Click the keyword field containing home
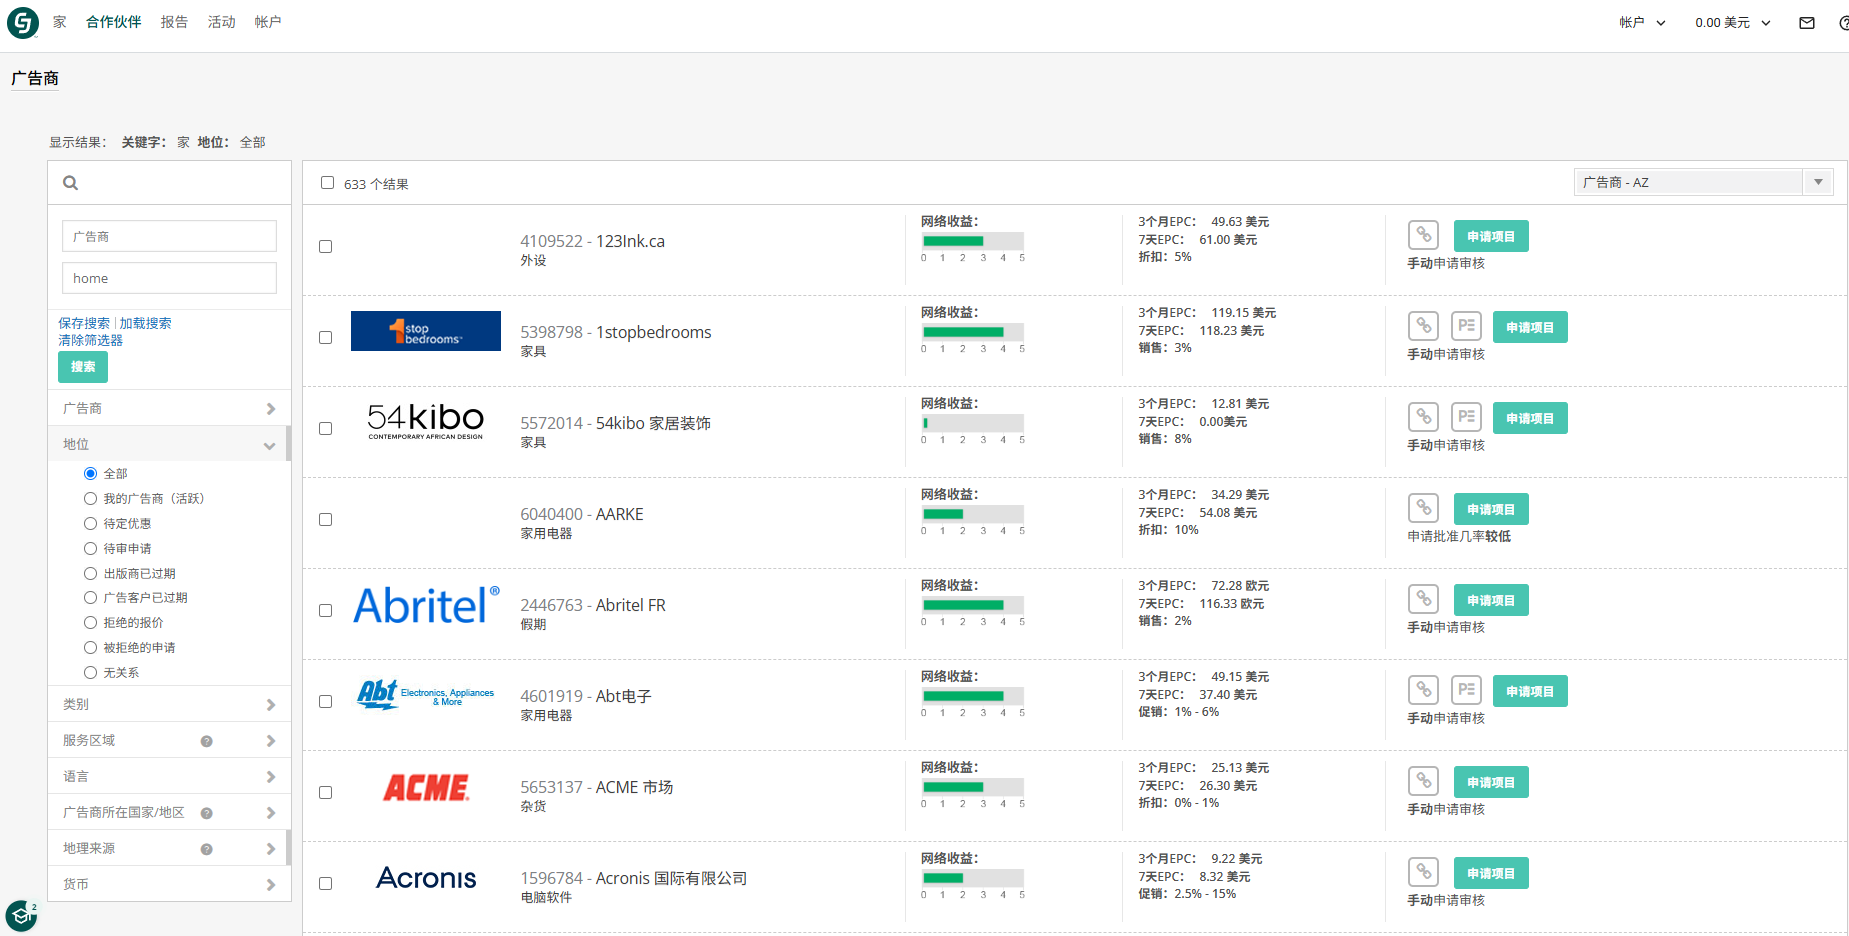The height and width of the screenshot is (936, 1849). 169,278
